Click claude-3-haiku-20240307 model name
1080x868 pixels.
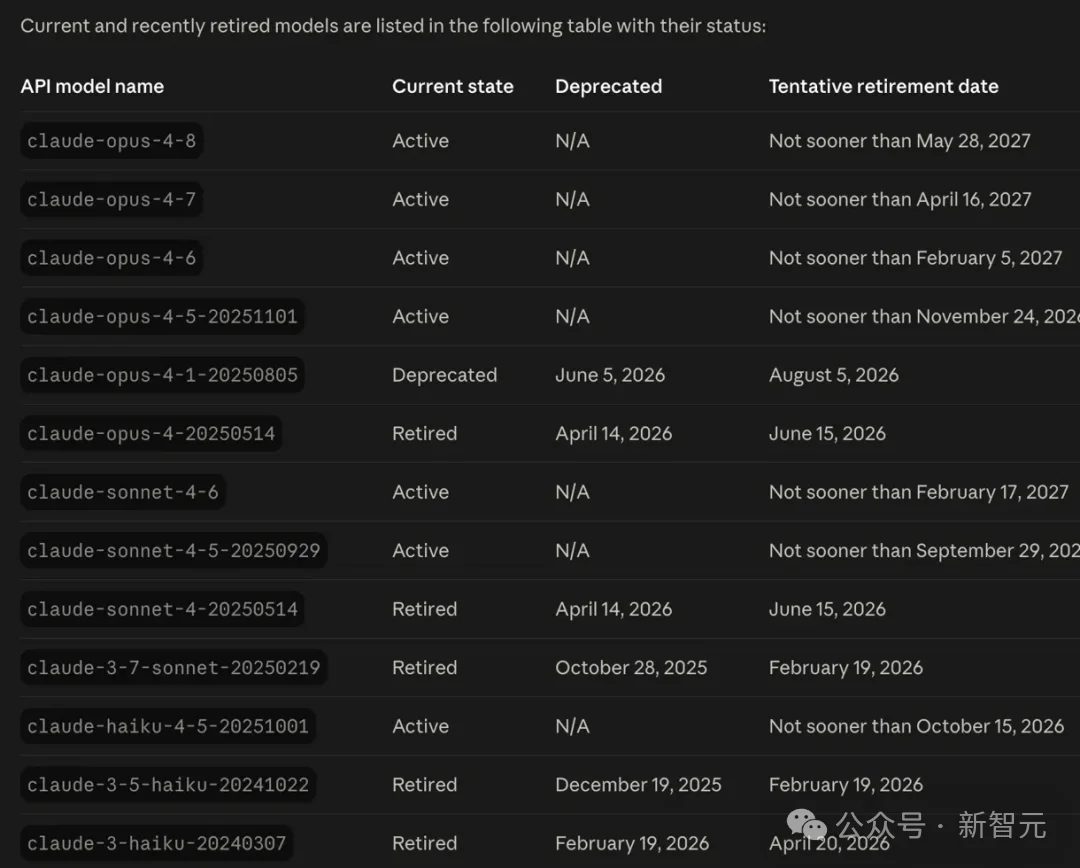(x=156, y=843)
